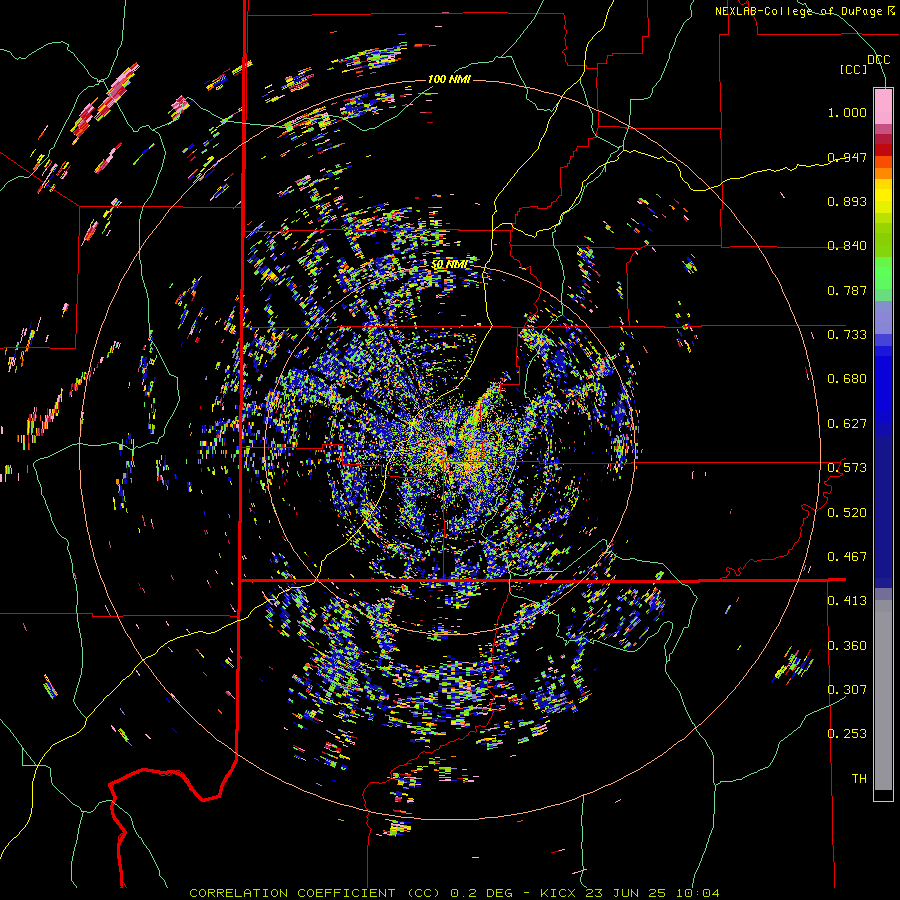Screen dimensions: 900x900
Task: Click the 0.413 scale label
Action: pos(847,601)
